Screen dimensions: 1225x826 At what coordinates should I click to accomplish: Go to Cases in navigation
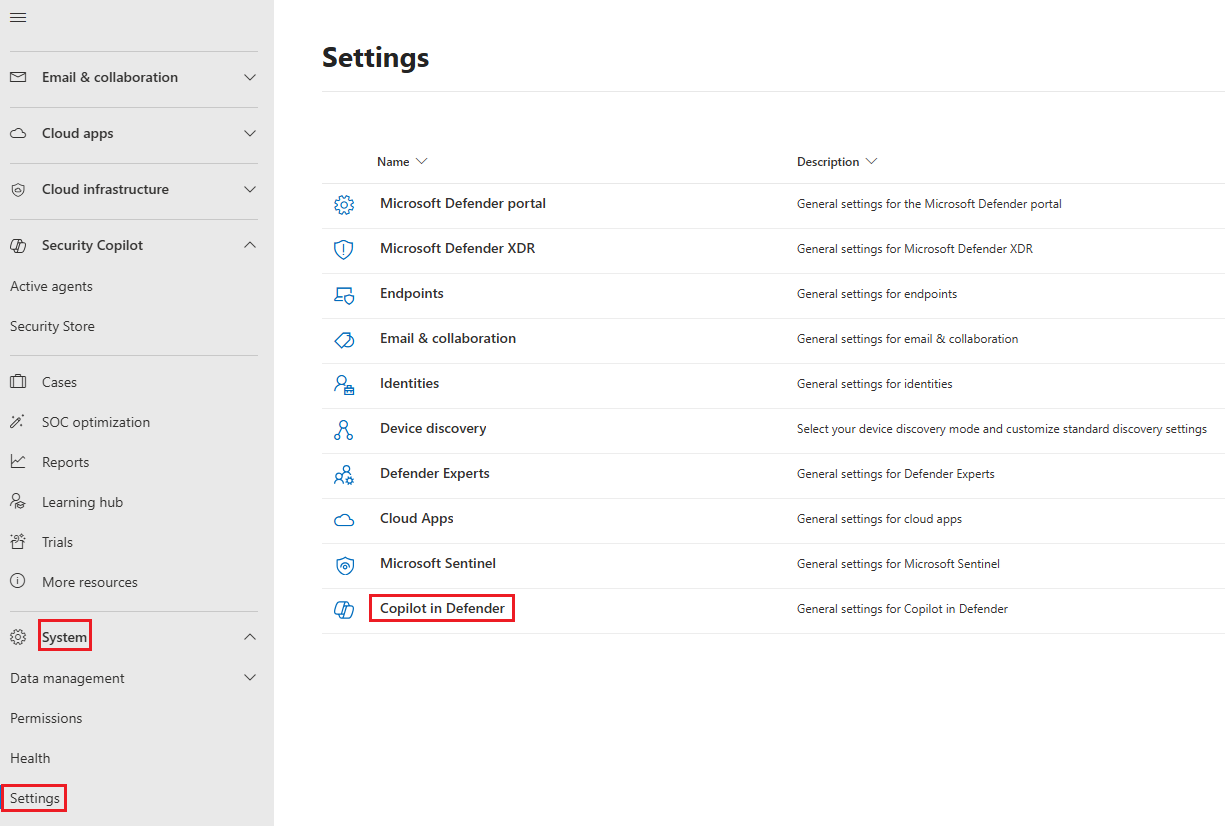[59, 382]
